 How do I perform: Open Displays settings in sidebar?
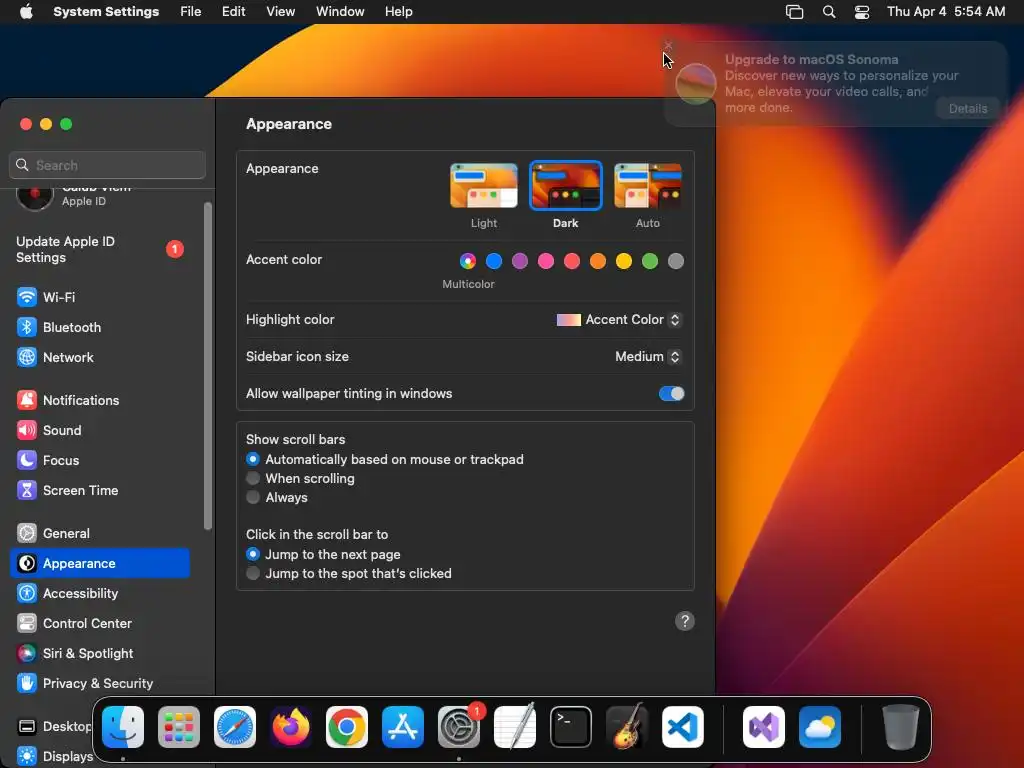click(56, 756)
